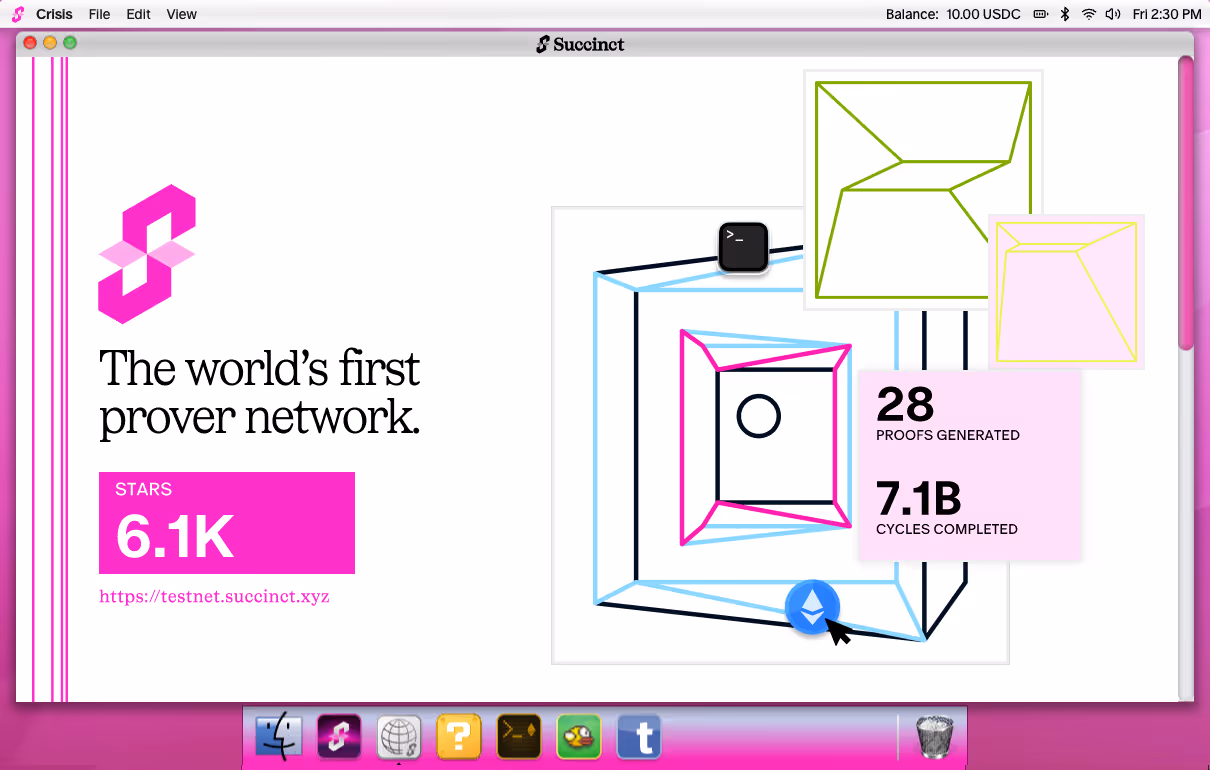Open the terminal with Ethereum dock icon

click(519, 738)
